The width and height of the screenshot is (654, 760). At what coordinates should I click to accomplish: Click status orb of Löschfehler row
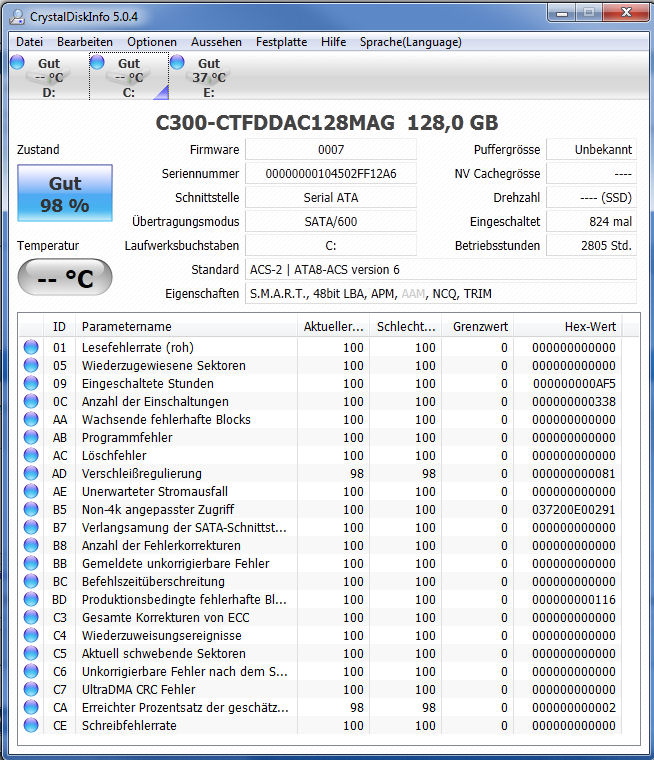tap(31, 455)
